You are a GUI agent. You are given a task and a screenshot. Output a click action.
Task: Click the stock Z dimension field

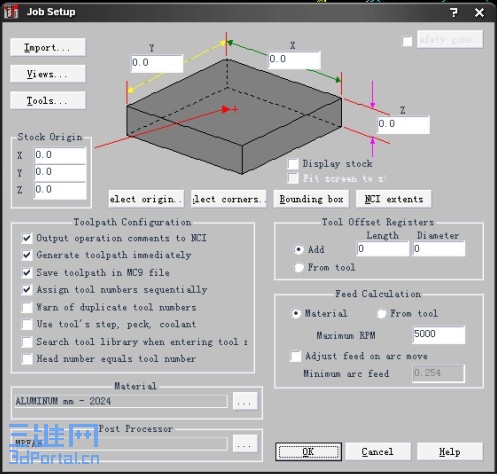point(403,125)
